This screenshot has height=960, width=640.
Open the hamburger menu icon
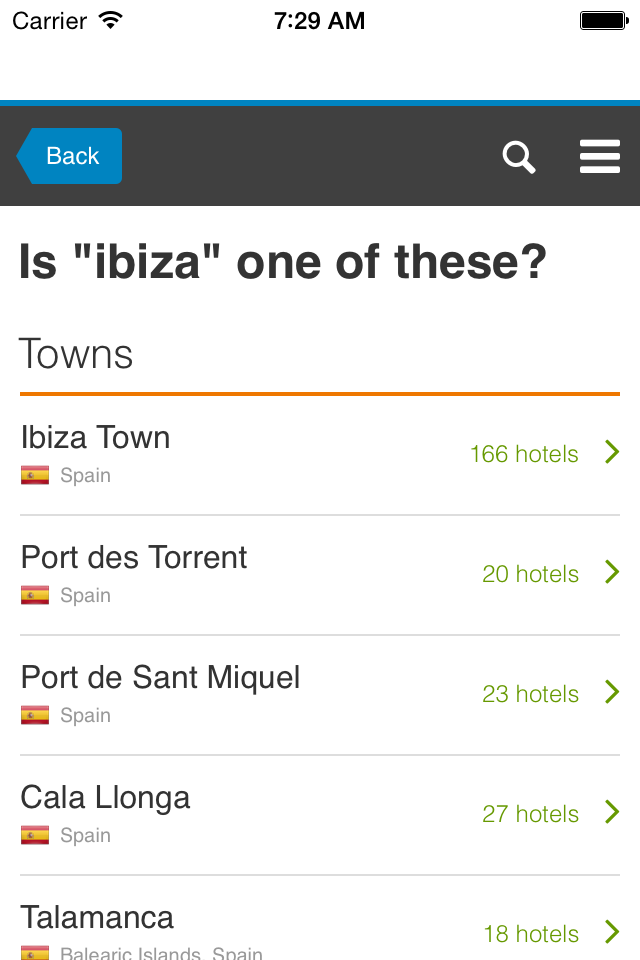[600, 156]
